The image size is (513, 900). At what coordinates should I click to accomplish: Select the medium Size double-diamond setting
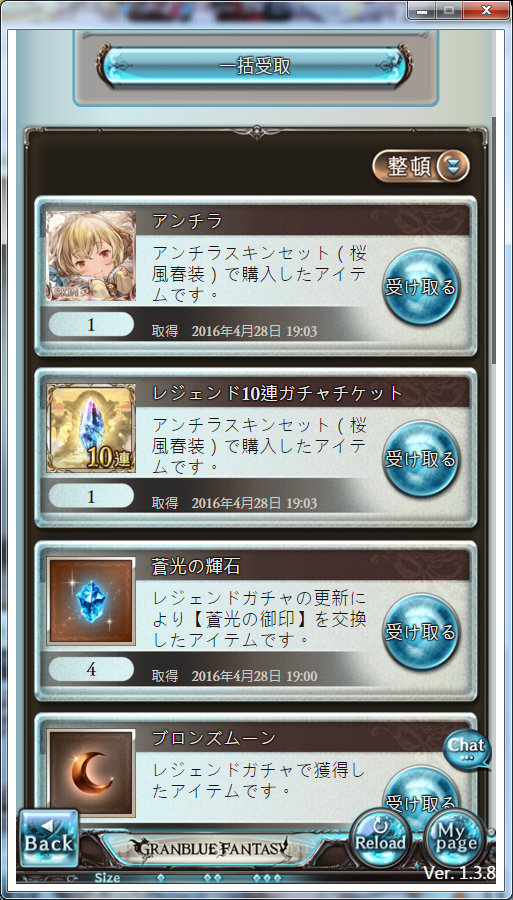(x=212, y=878)
